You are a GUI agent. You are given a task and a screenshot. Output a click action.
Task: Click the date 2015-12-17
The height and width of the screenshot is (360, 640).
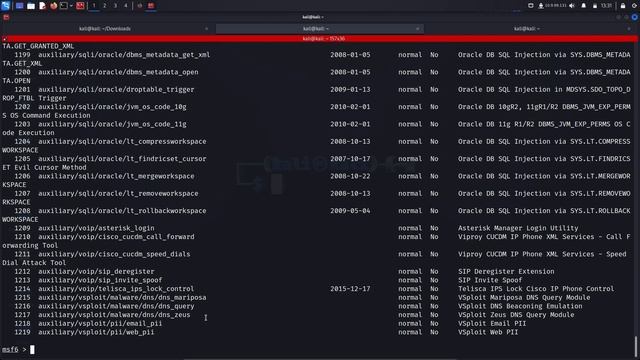(350, 289)
